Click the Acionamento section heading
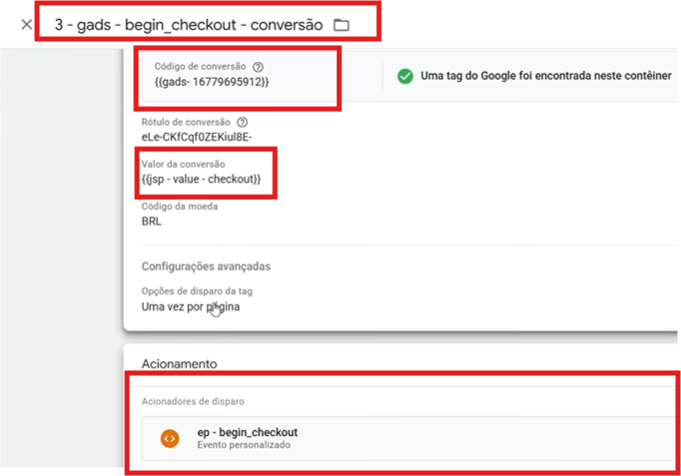681x476 pixels. (x=179, y=364)
